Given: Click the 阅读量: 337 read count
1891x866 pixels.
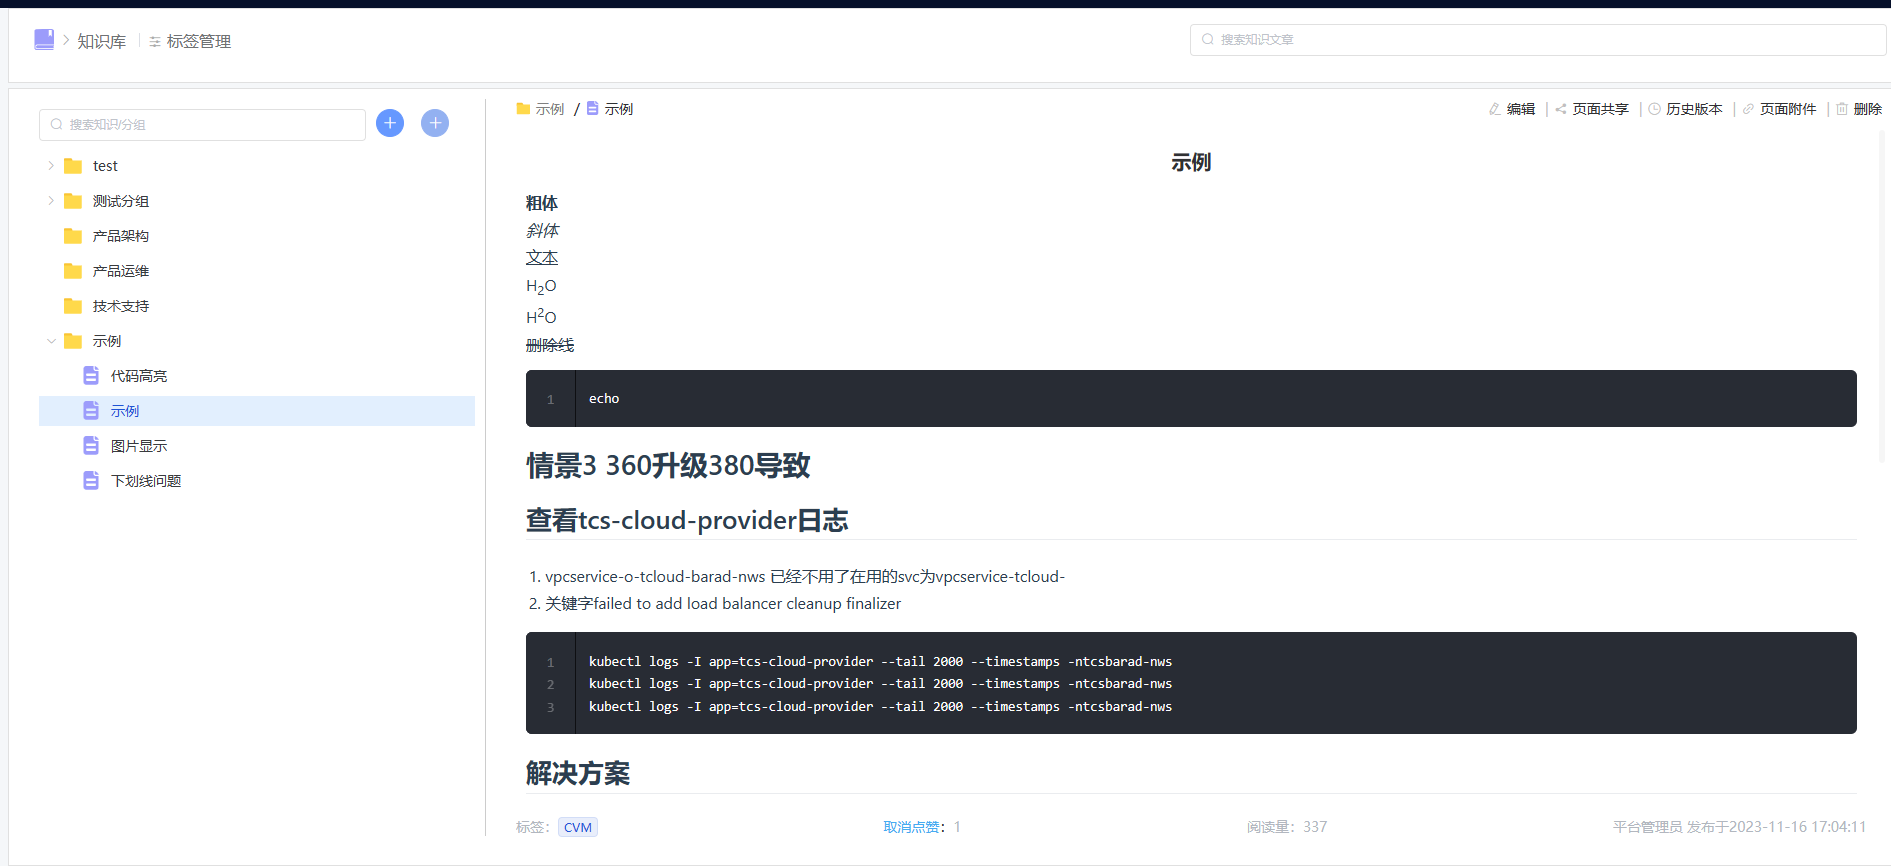Looking at the screenshot, I should coord(1287,827).
